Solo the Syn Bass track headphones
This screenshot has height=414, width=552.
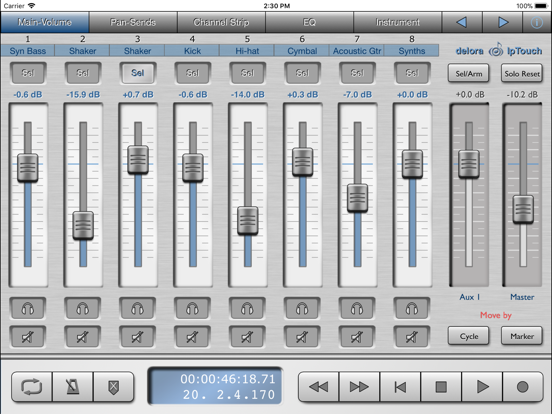[27, 309]
